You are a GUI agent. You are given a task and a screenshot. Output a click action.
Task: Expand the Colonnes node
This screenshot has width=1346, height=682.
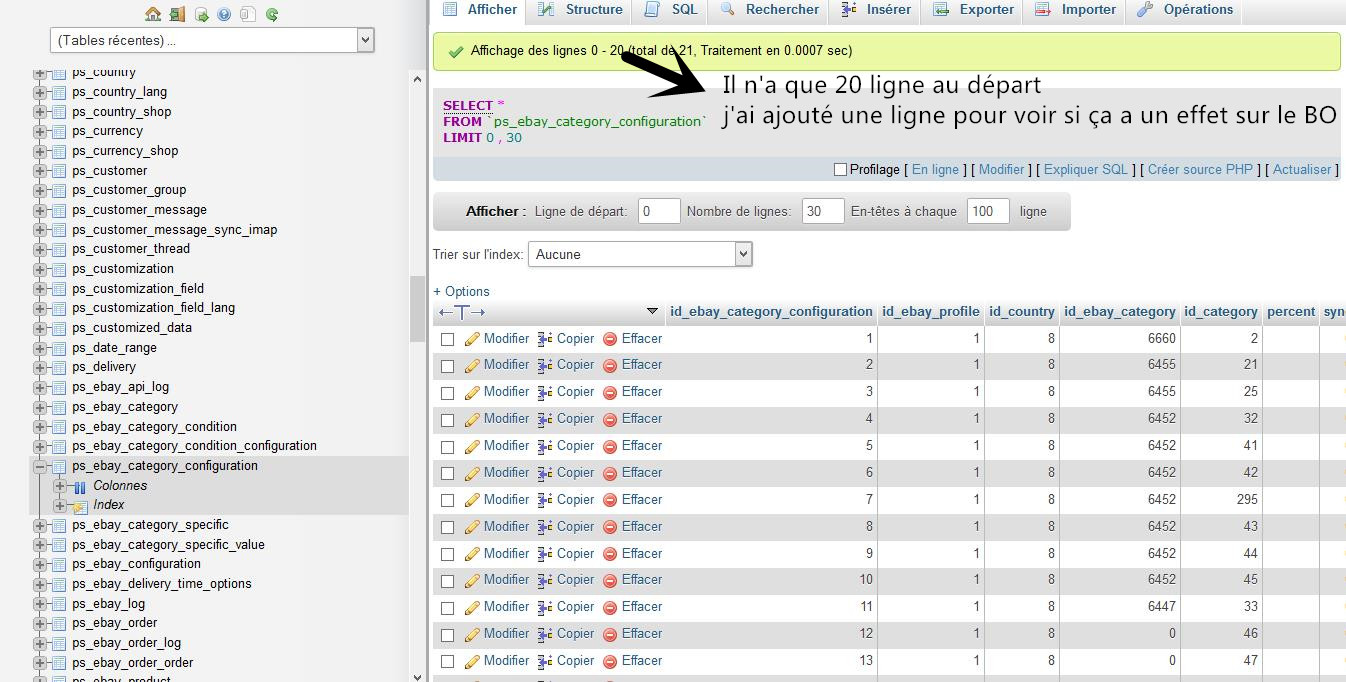60,486
